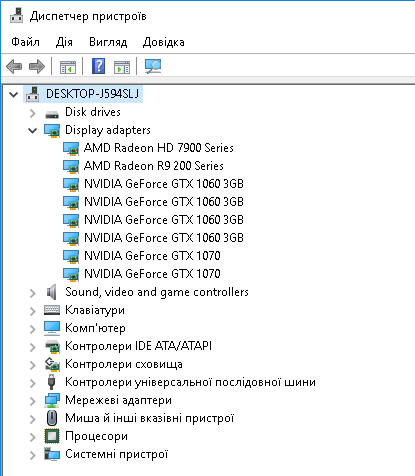Click the Display adapters category icon
Image resolution: width=415 pixels, height=476 pixels.
tap(52, 130)
